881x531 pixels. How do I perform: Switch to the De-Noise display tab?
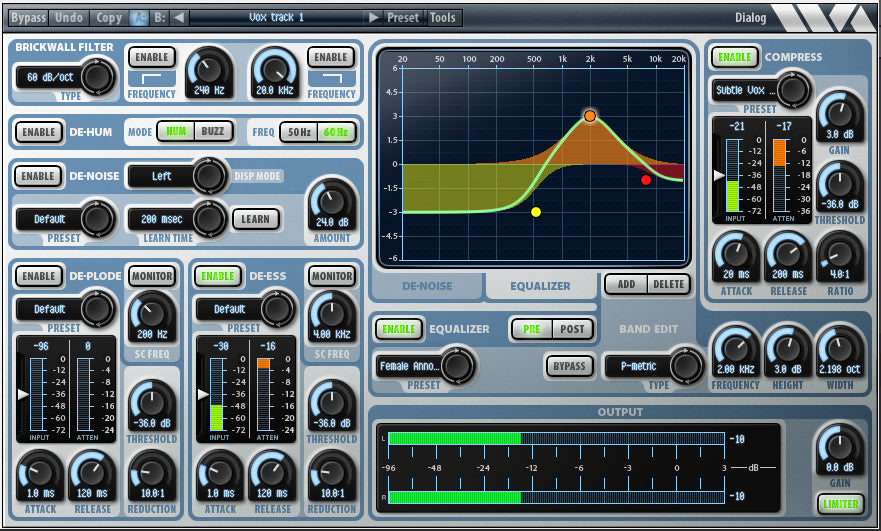tap(427, 286)
